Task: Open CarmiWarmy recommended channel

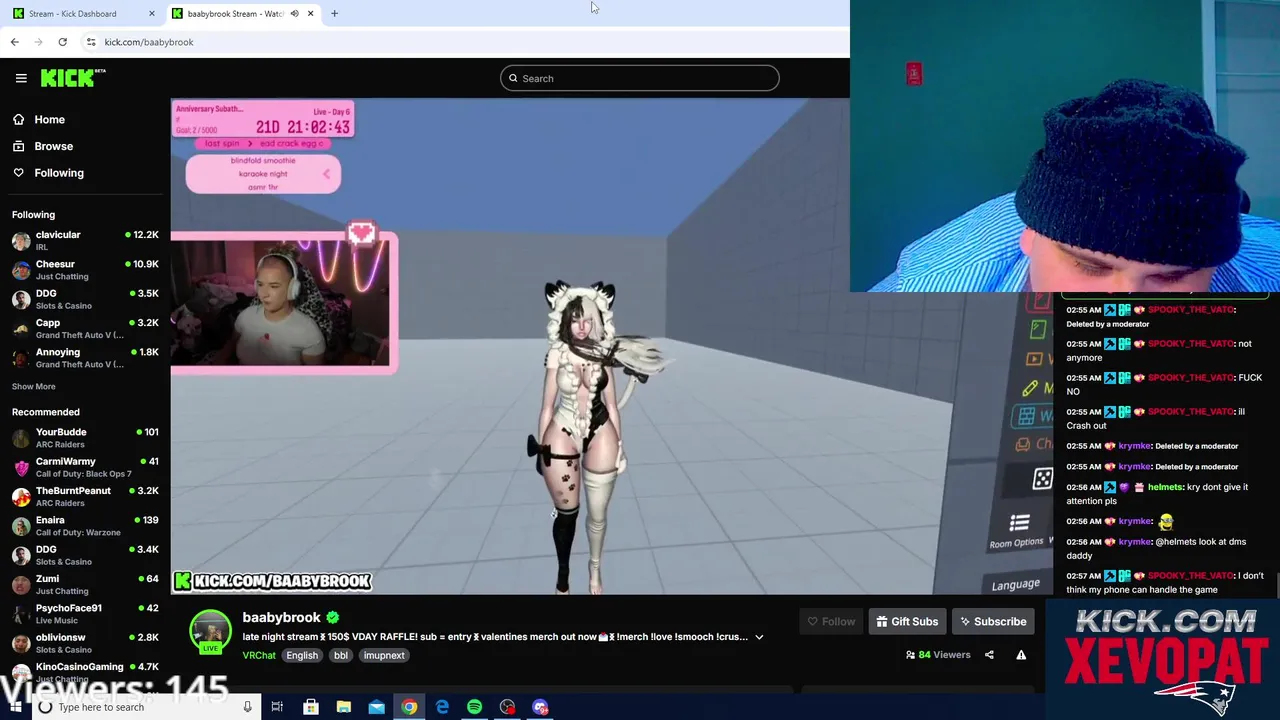Action: point(85,467)
